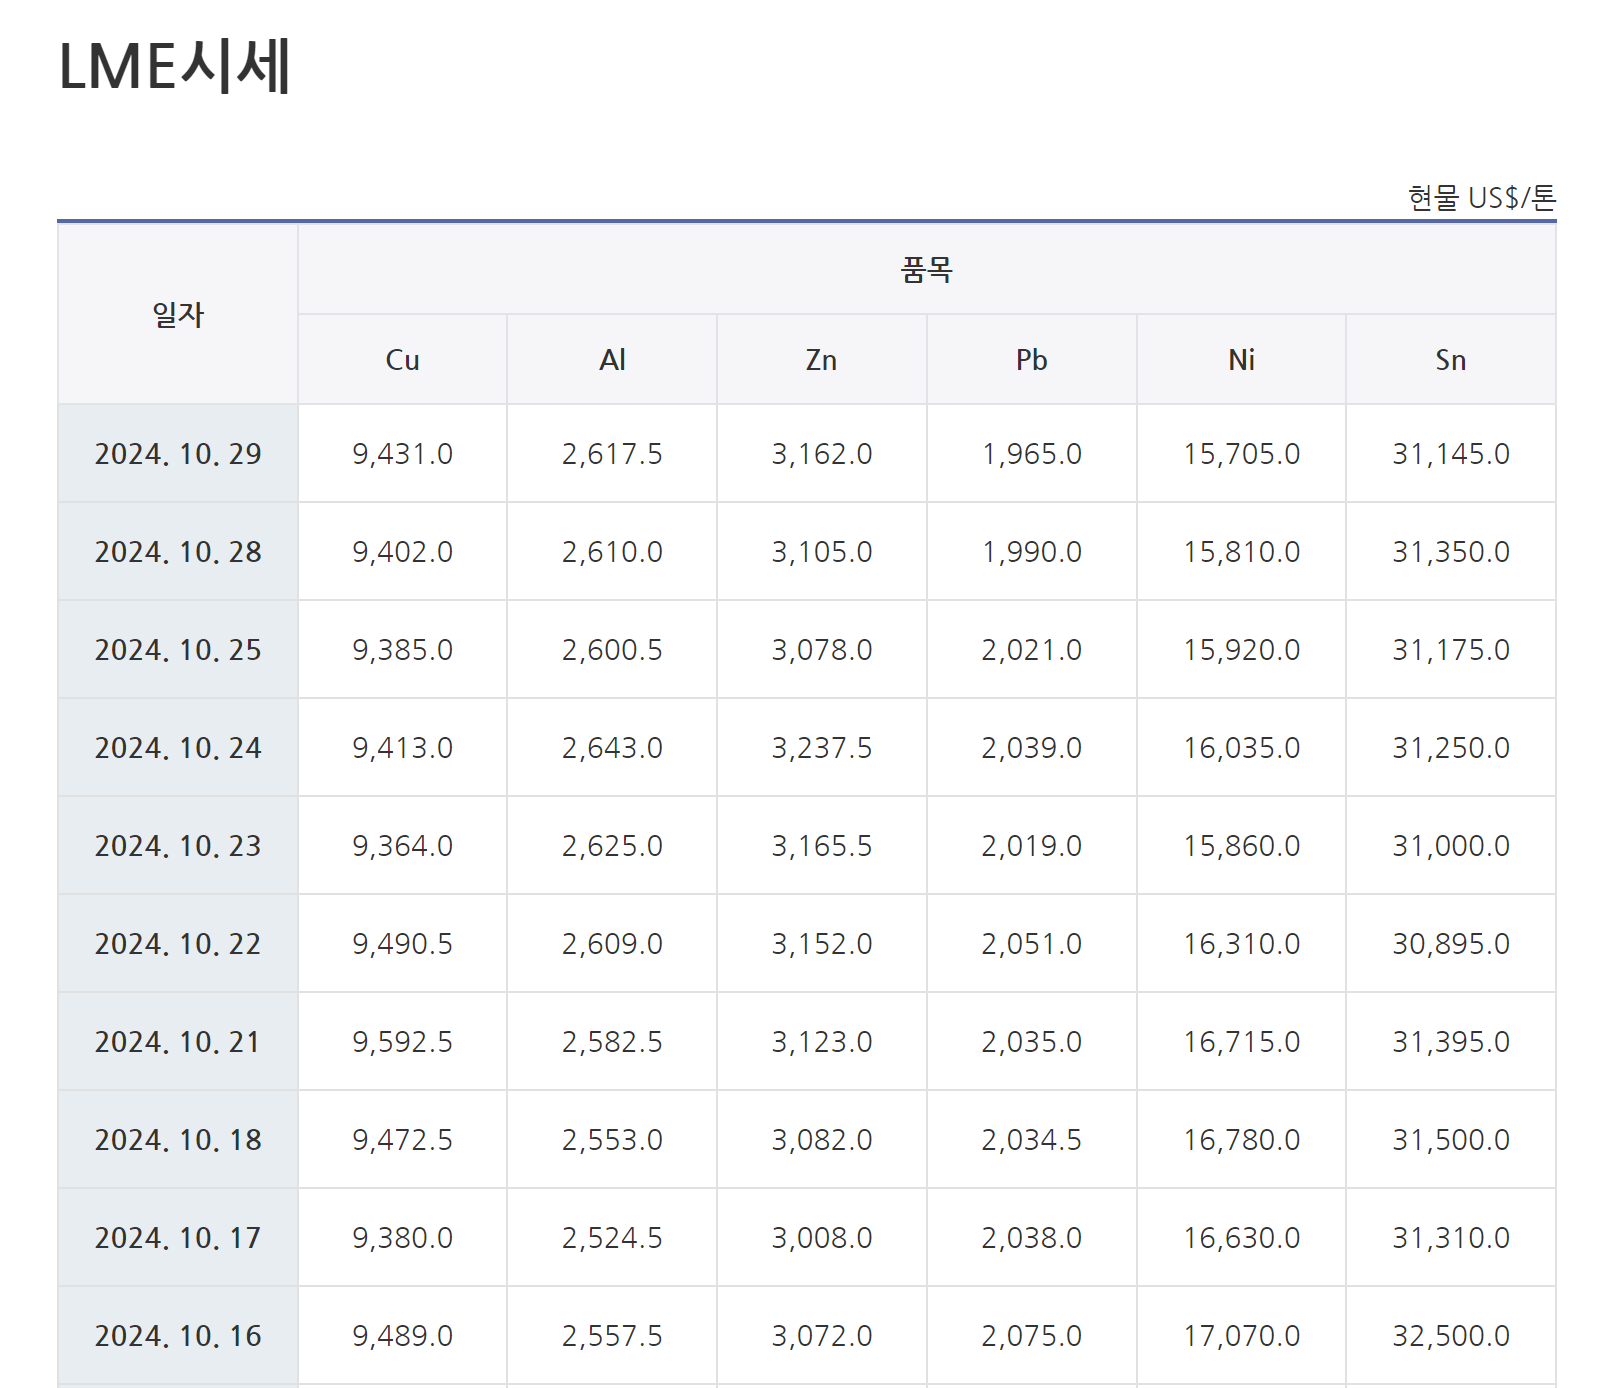Click the Ni price 17,070.0
The height and width of the screenshot is (1388, 1618).
click(x=1241, y=1336)
